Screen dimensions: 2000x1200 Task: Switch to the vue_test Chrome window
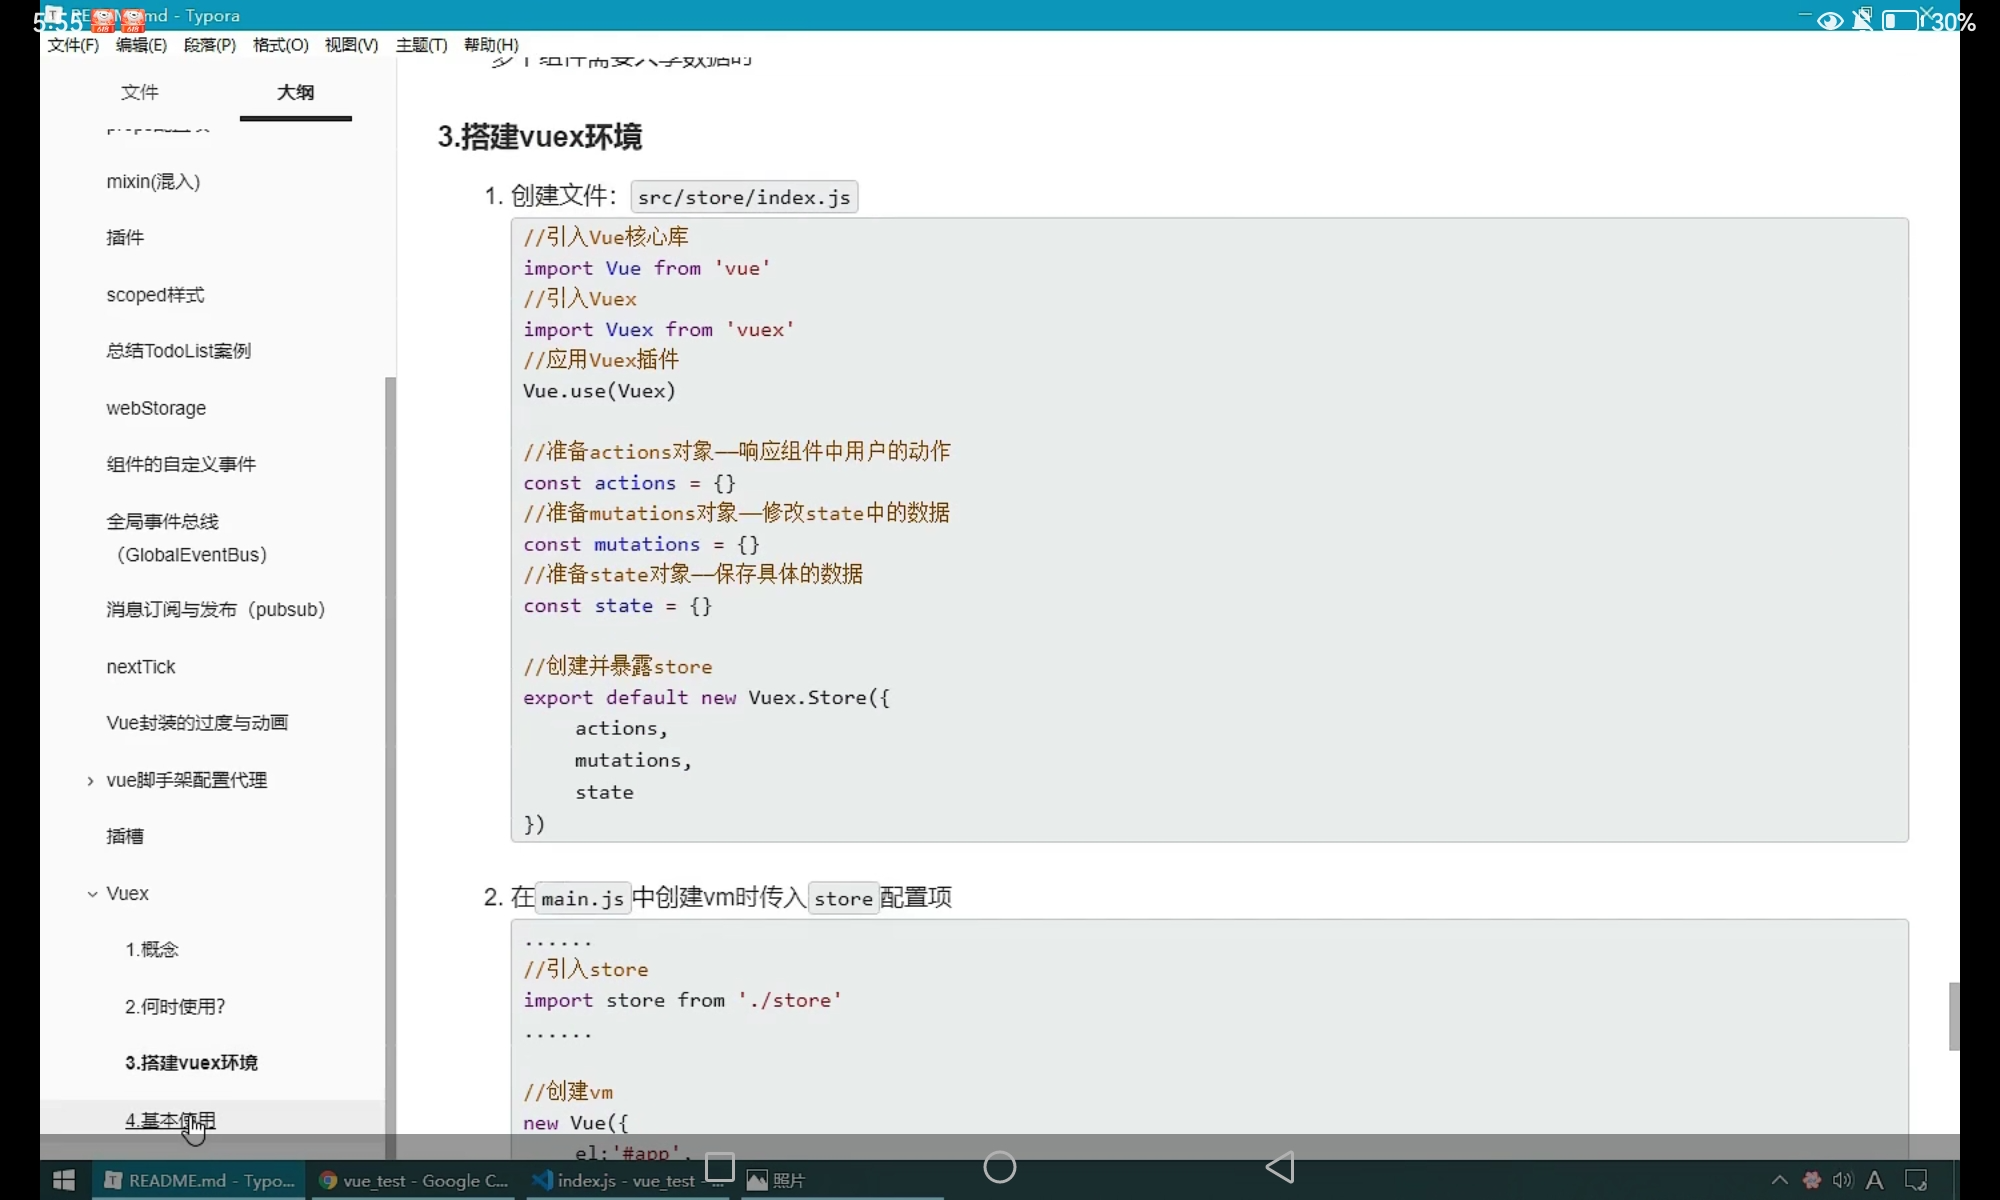pyautogui.click(x=414, y=1180)
